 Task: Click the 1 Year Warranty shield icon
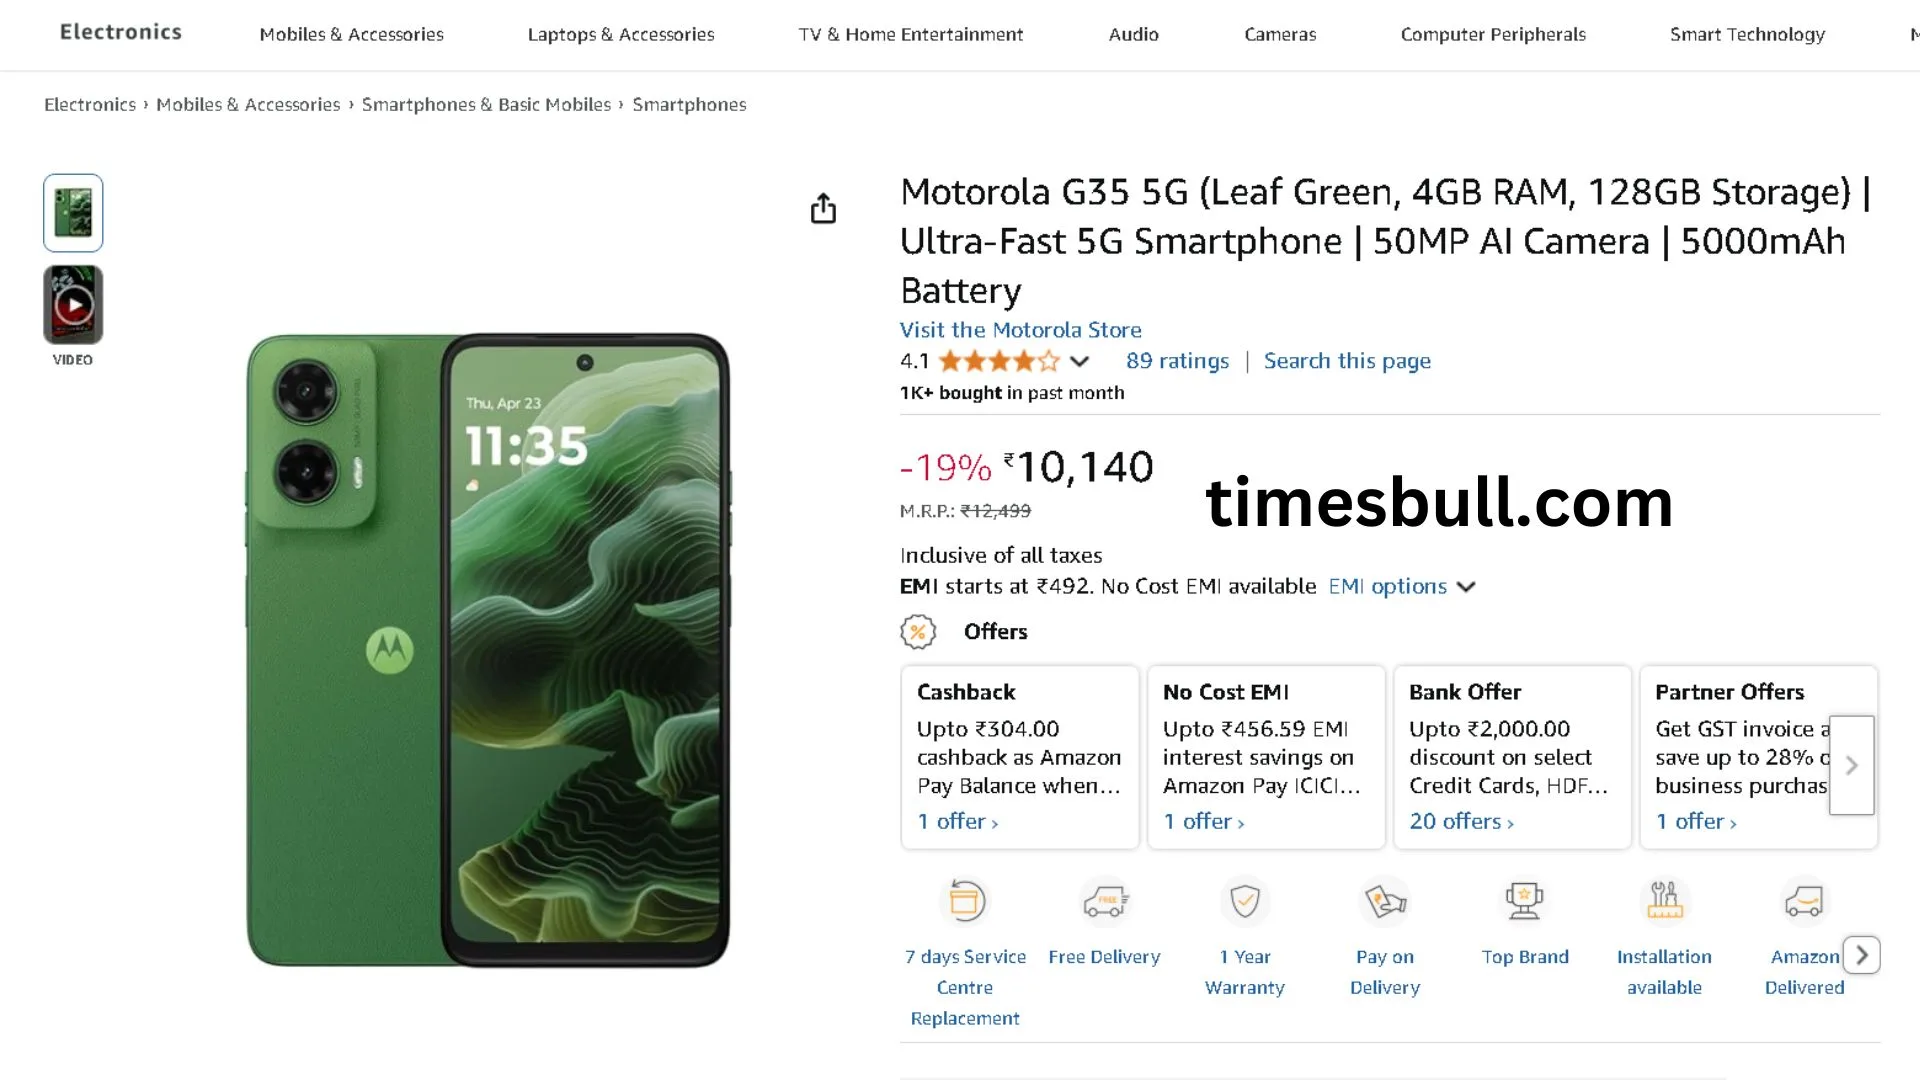point(1245,901)
